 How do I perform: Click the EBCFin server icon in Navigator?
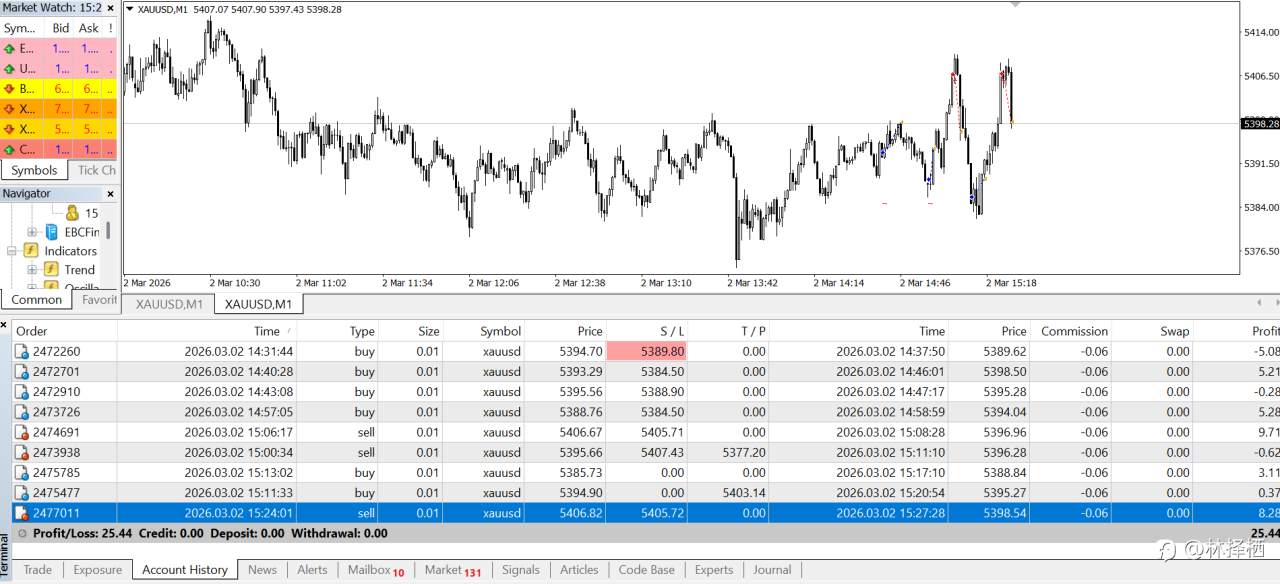pos(51,232)
